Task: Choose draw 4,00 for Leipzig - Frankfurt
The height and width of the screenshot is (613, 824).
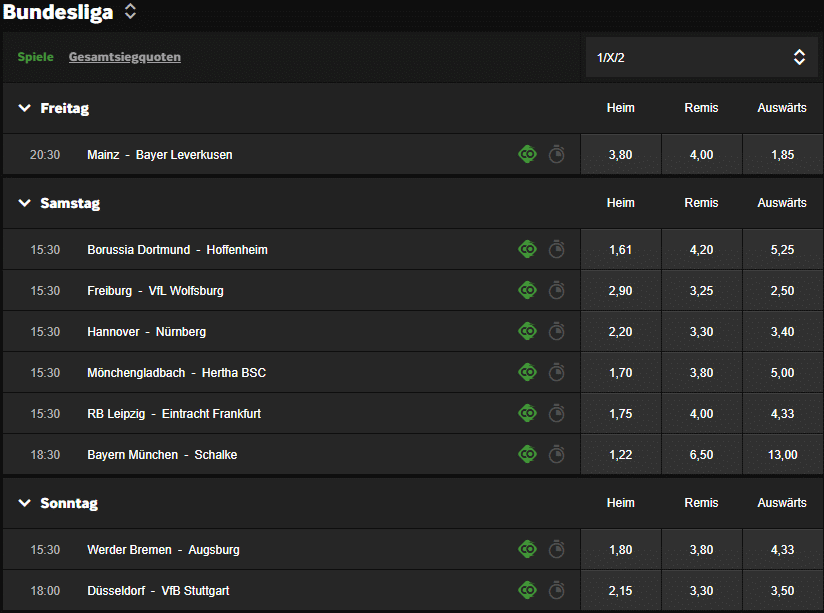Action: (x=702, y=414)
